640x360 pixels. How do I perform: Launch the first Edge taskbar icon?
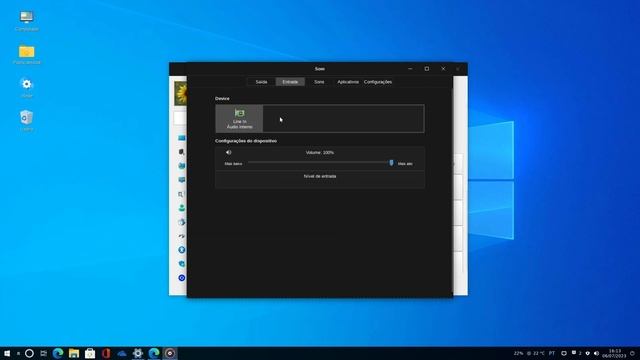[58, 353]
